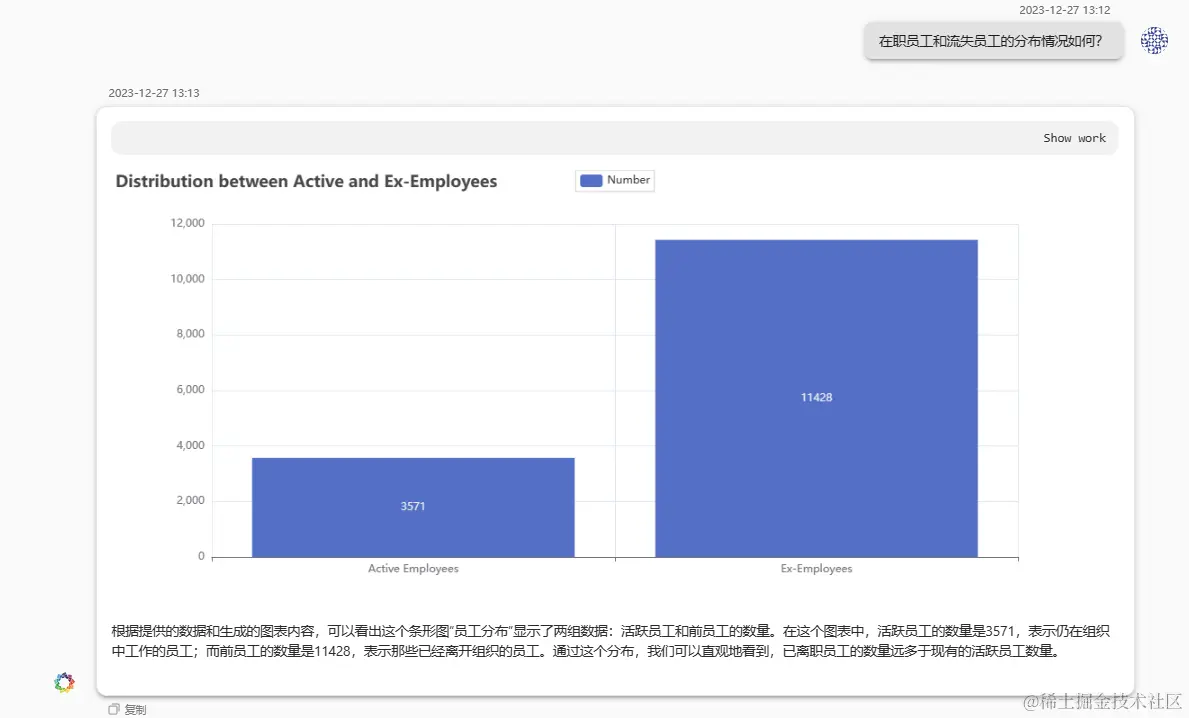
Task: Click the assistant colorful logo icon
Action: [64, 682]
